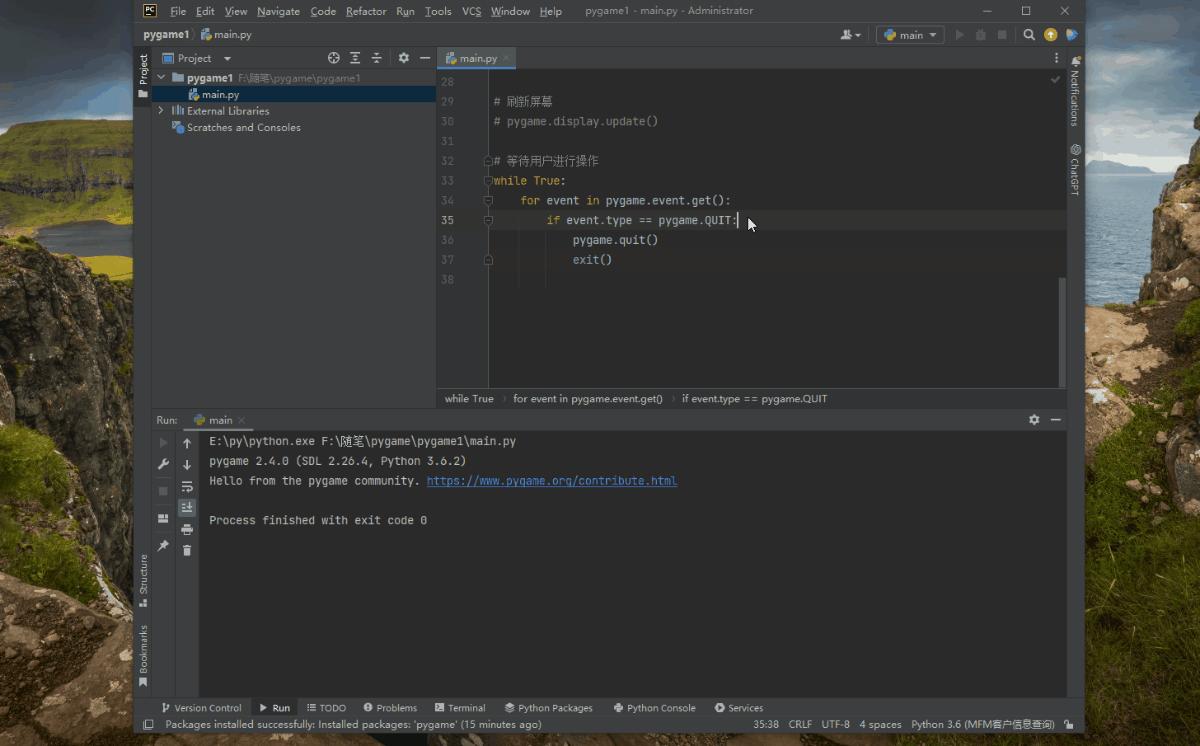
Task: Open the pygame.org contribute link
Action: (x=551, y=481)
